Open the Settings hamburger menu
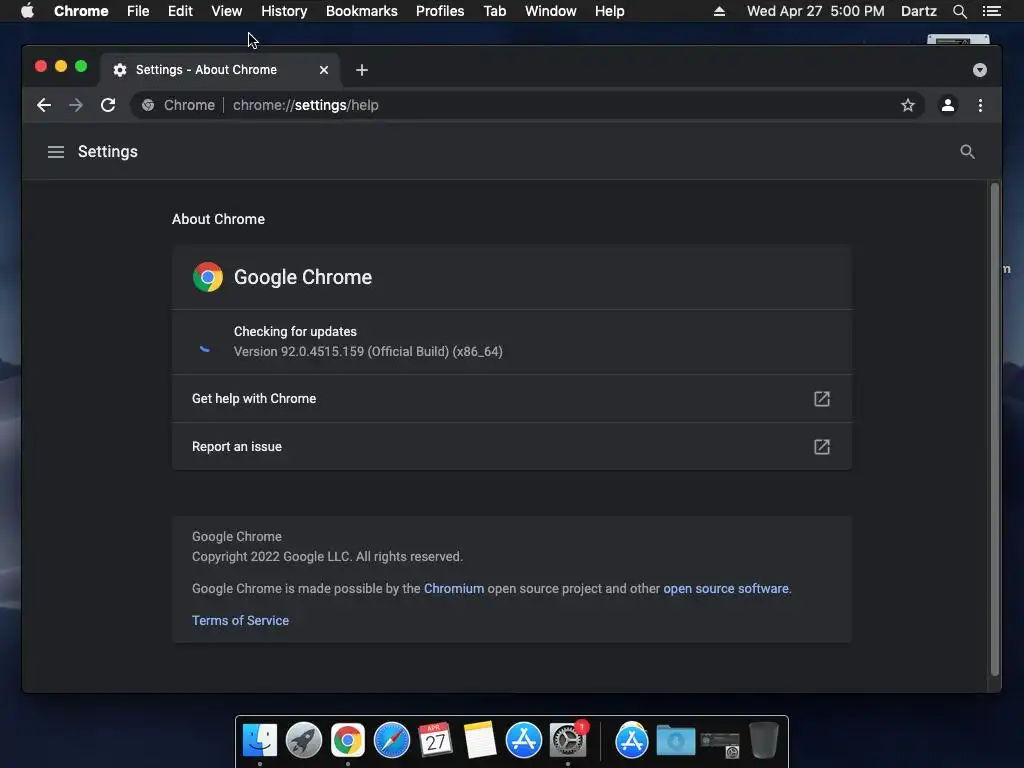This screenshot has height=768, width=1024. point(56,152)
